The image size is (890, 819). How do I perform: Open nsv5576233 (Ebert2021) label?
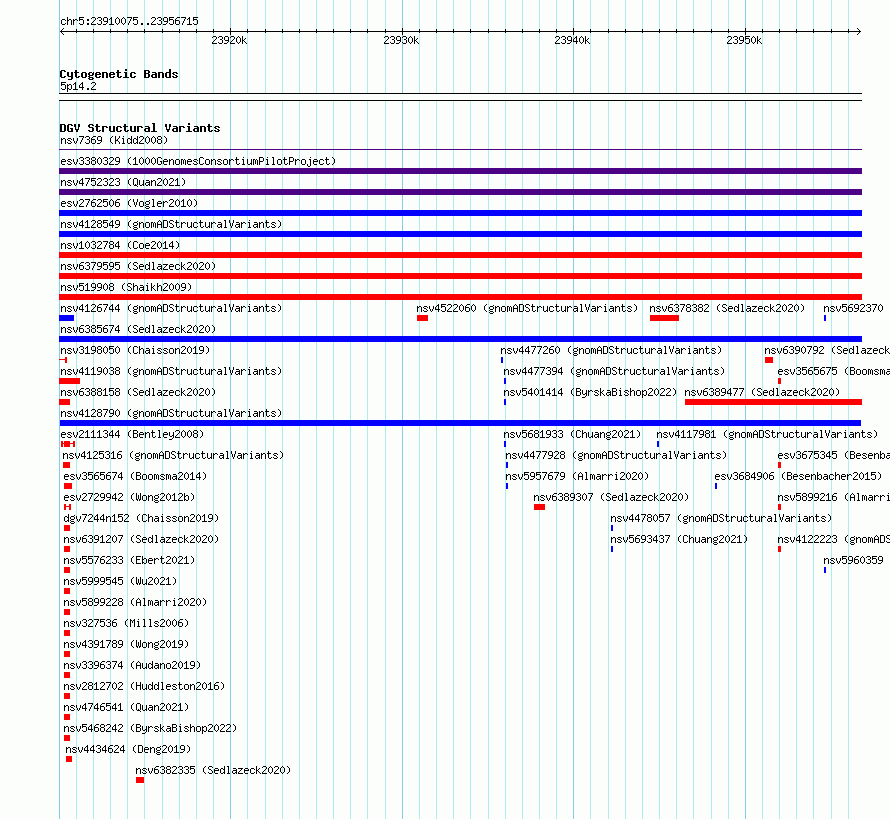click(x=129, y=560)
